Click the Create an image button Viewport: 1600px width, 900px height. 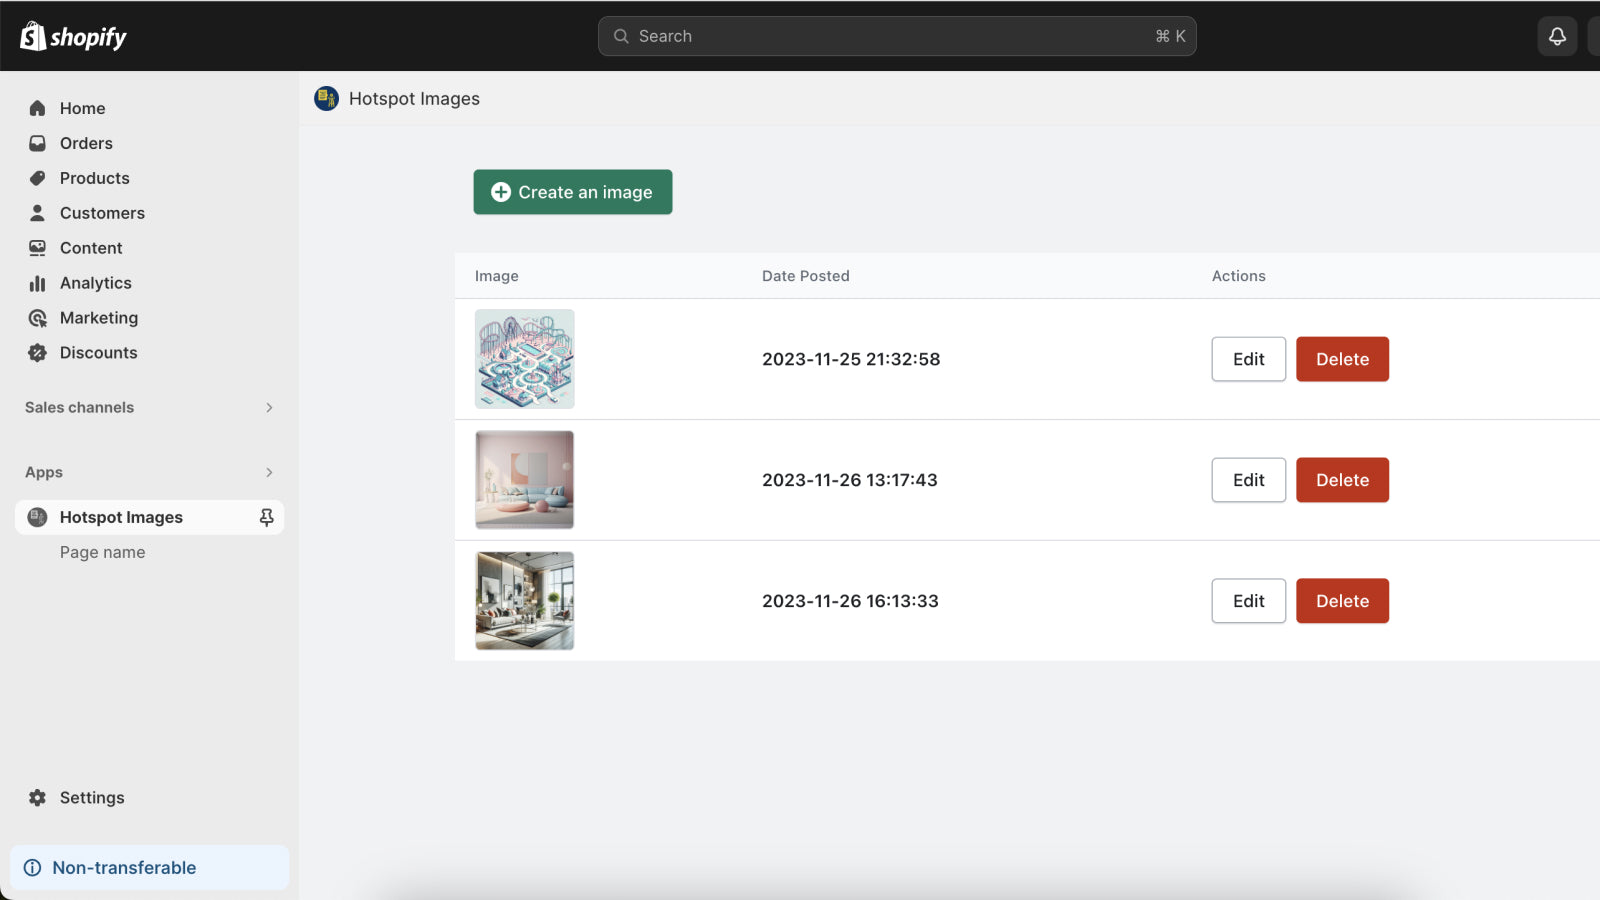tap(573, 192)
